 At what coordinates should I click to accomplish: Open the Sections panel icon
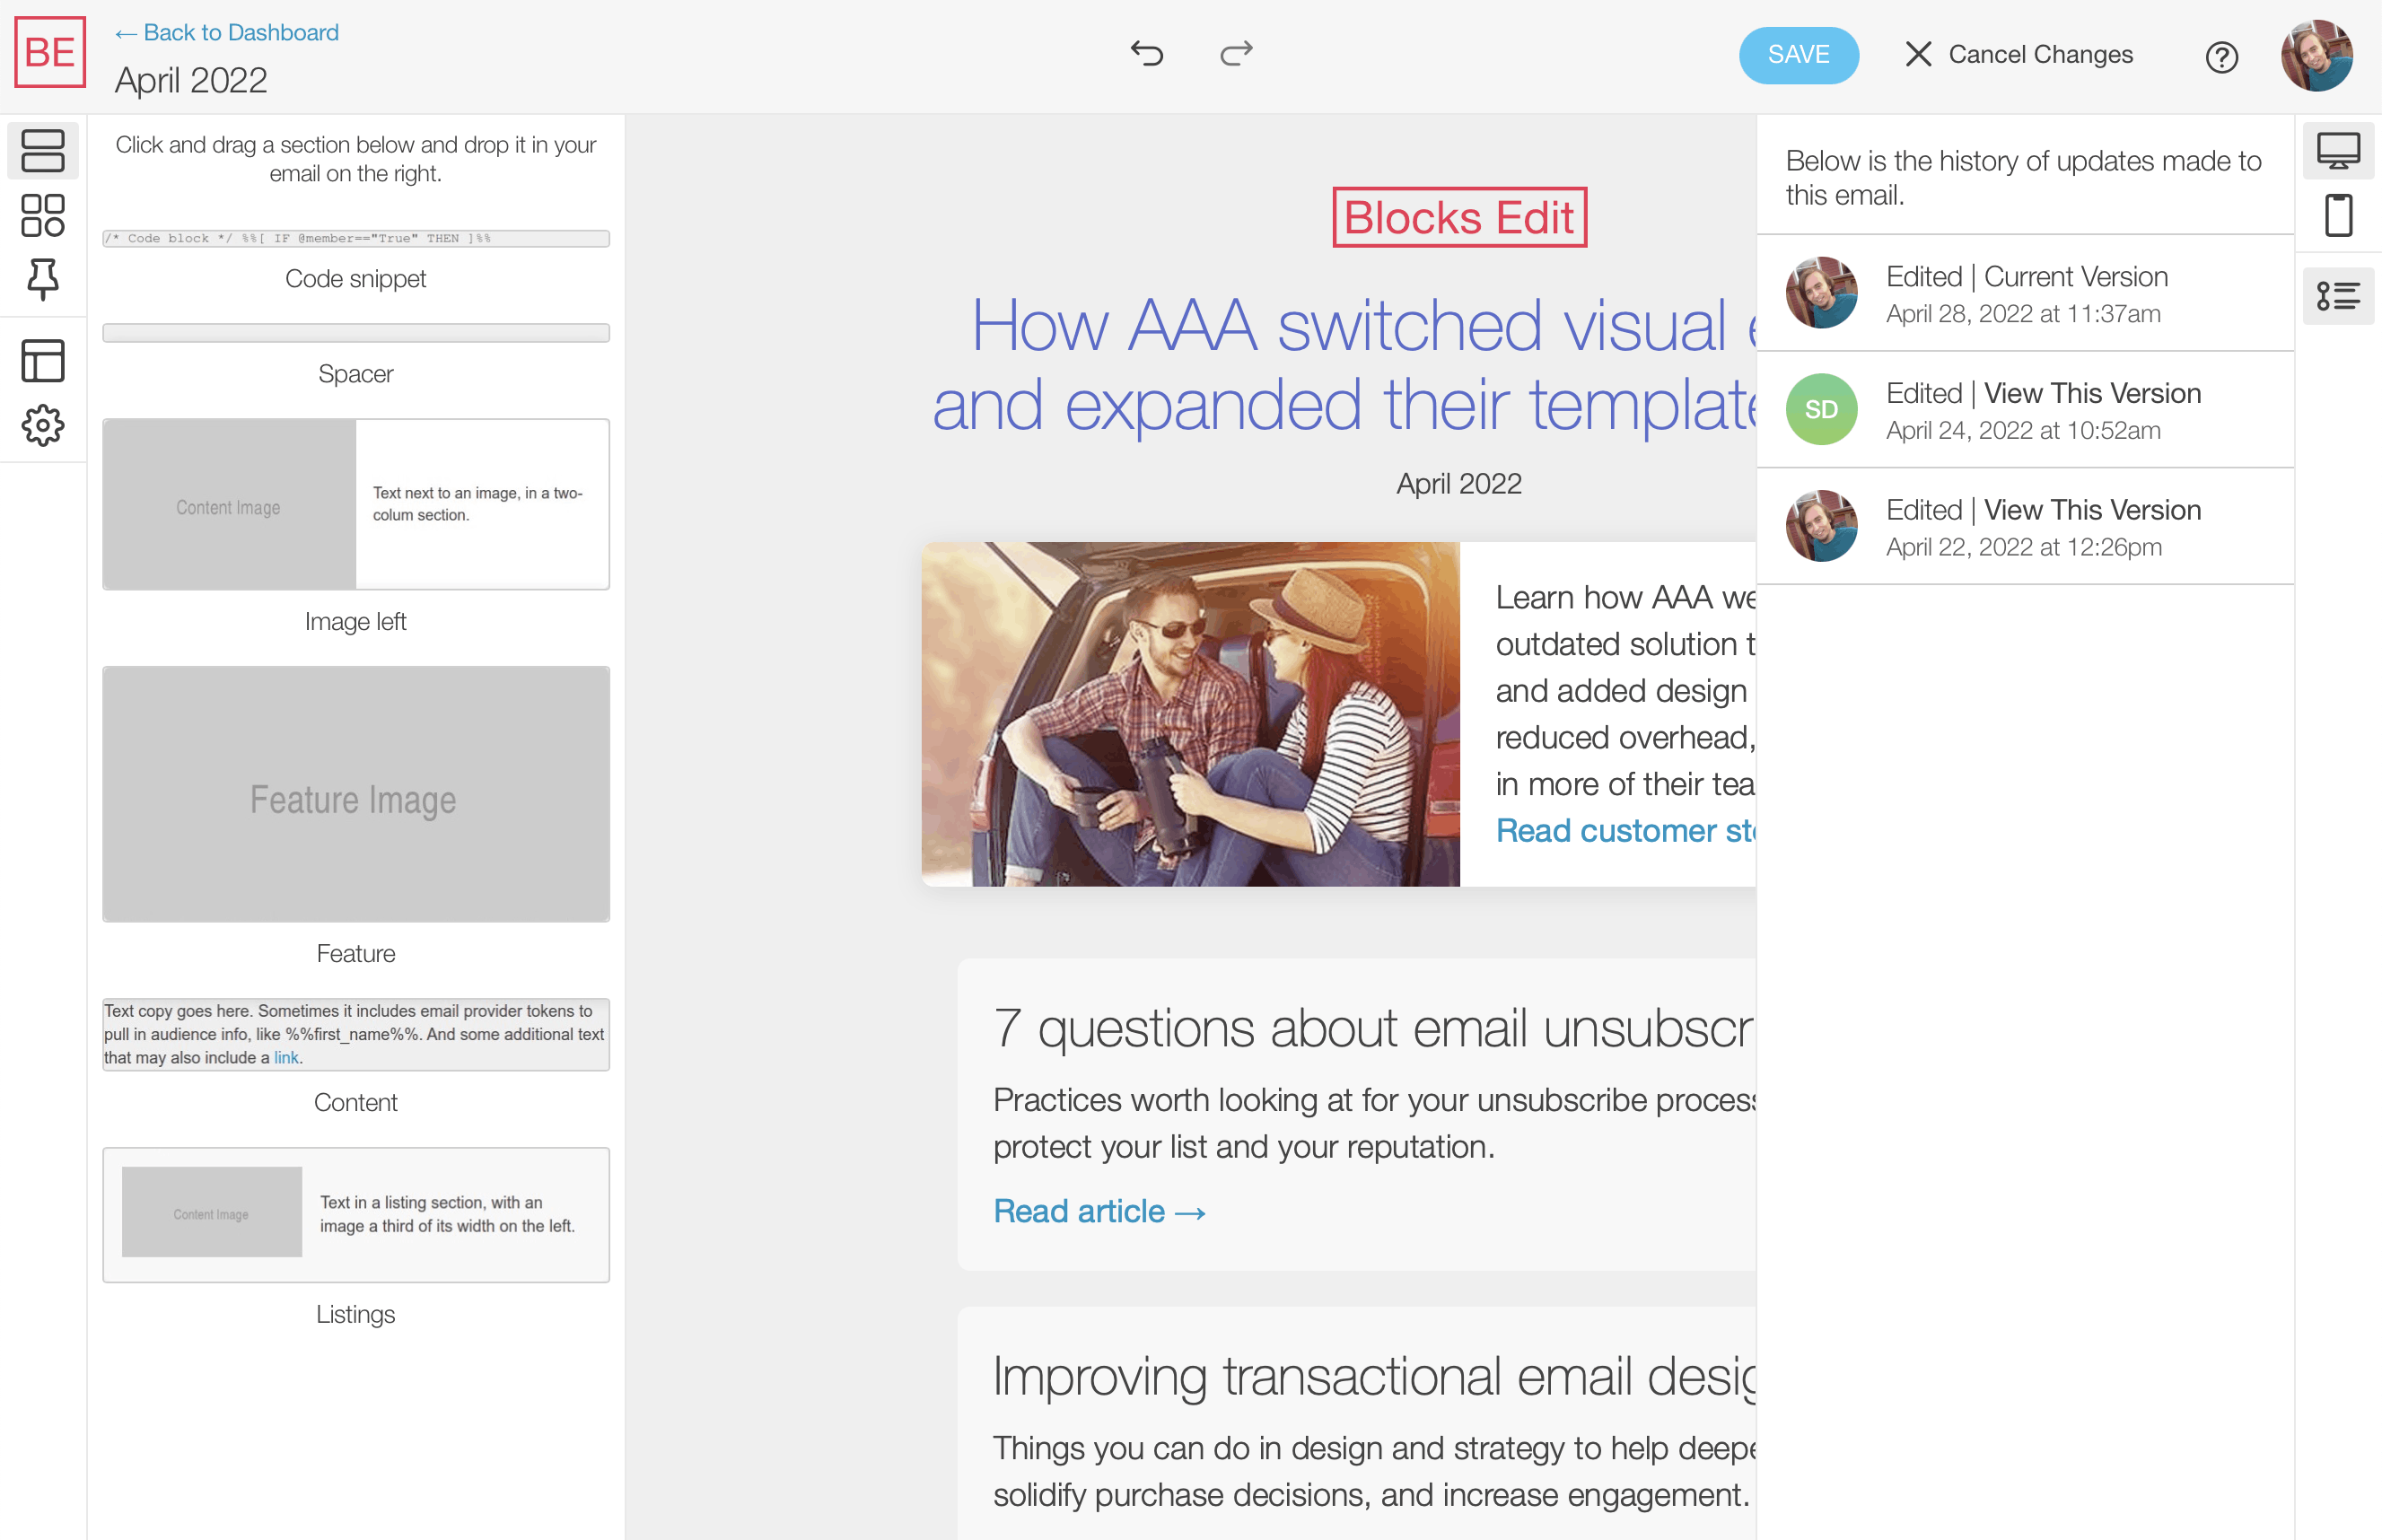click(x=43, y=150)
